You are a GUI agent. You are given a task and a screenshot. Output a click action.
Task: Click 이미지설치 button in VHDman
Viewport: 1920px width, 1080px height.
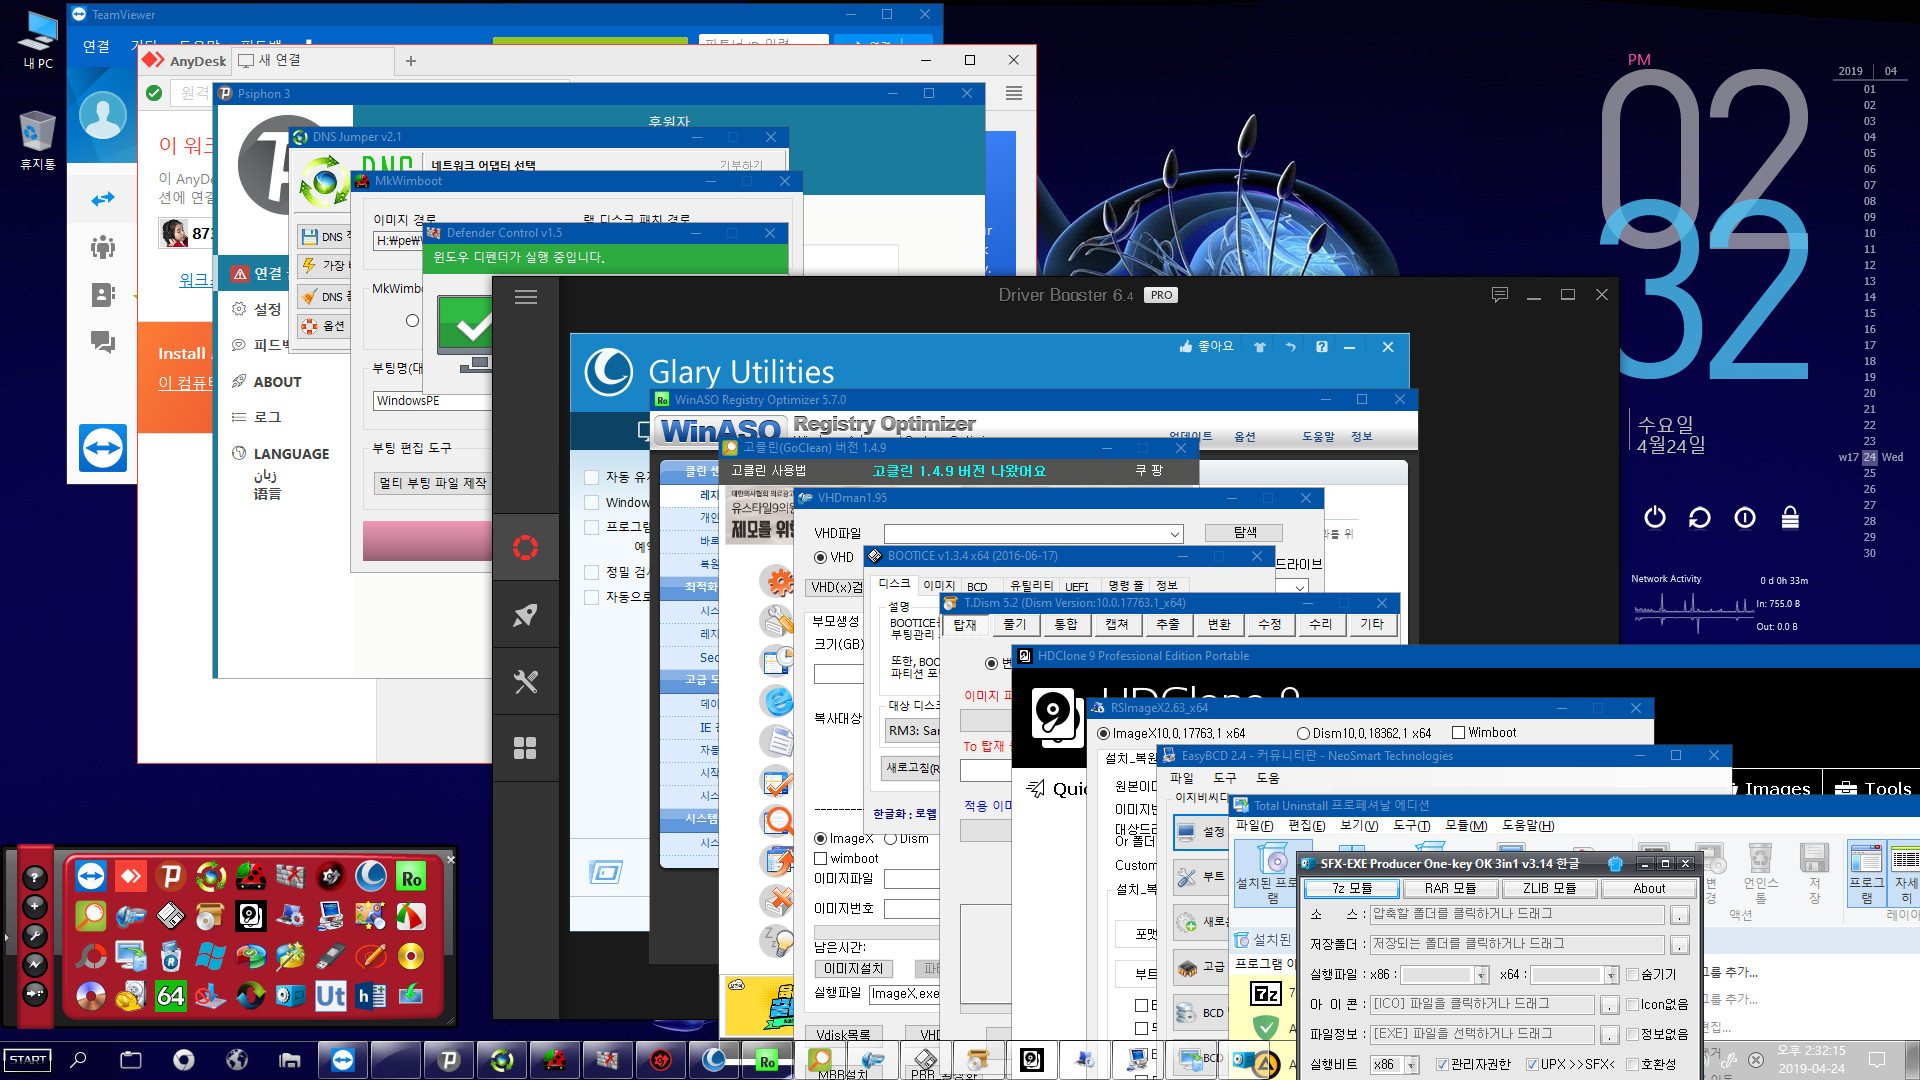click(x=853, y=968)
